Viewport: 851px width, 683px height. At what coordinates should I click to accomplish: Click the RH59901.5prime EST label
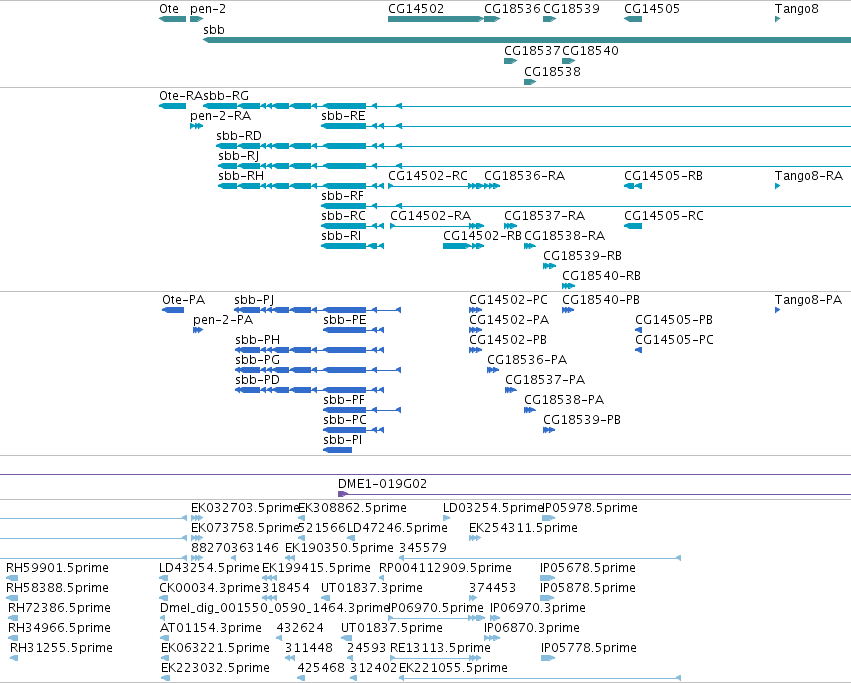coord(58,568)
